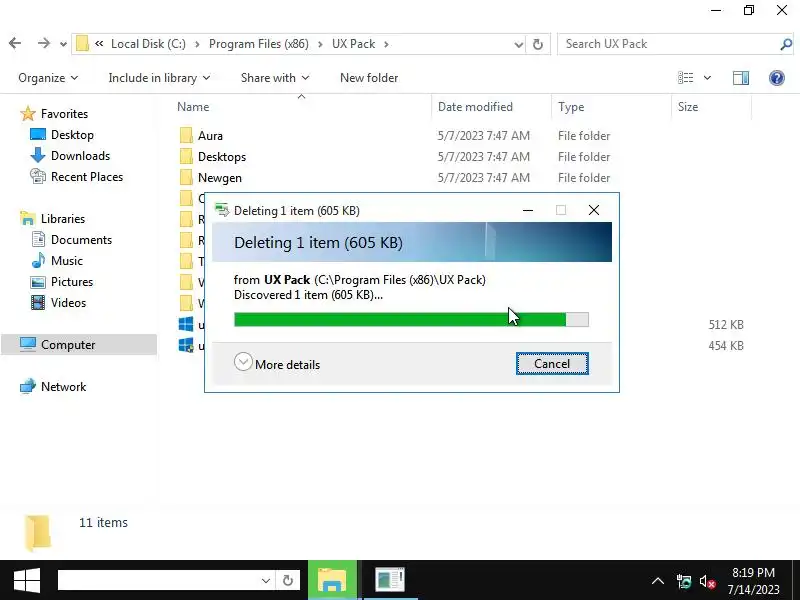800x600 pixels.
Task: Click the Windows logo file icon beside 512 KB
Action: [186, 324]
